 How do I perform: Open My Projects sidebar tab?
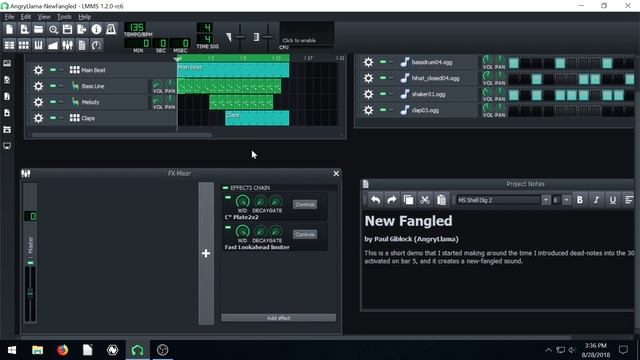point(7,80)
